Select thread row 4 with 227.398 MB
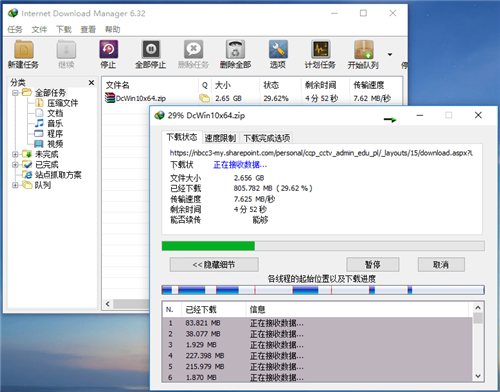The width and height of the screenshot is (500, 392). click(317, 356)
